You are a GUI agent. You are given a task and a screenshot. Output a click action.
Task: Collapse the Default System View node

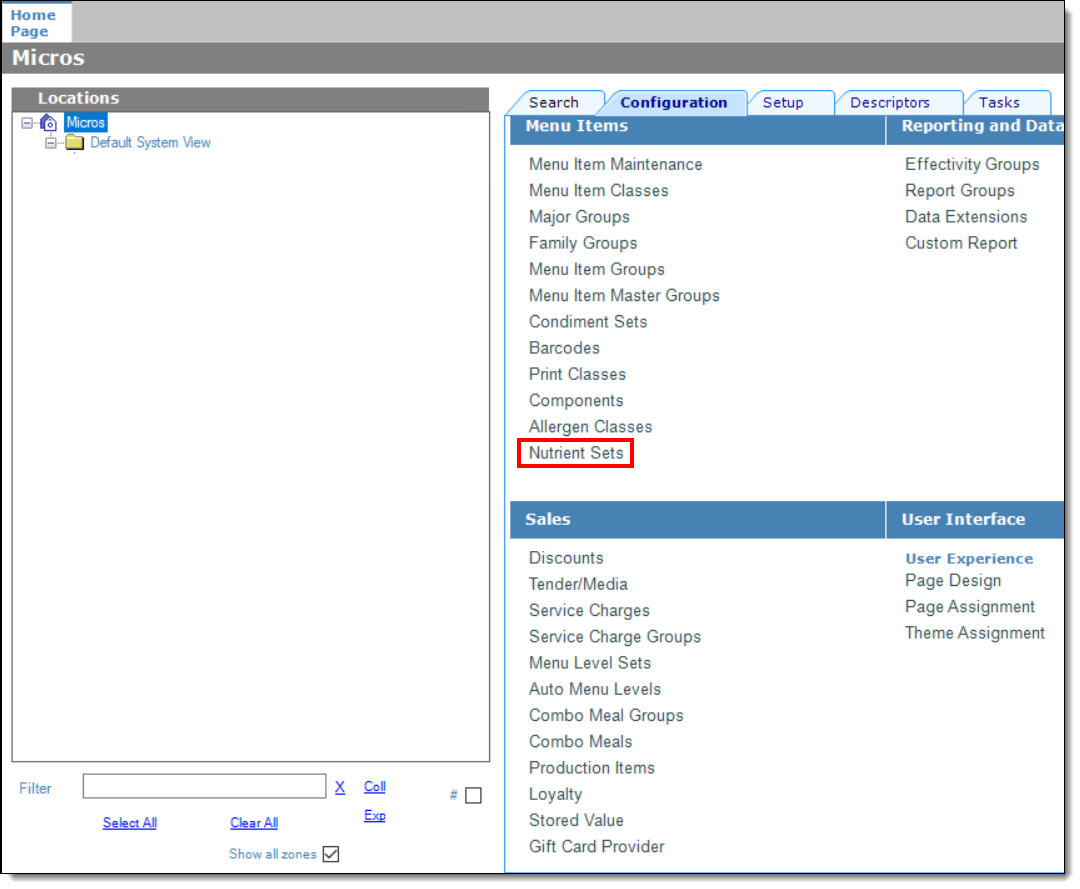click(50, 143)
